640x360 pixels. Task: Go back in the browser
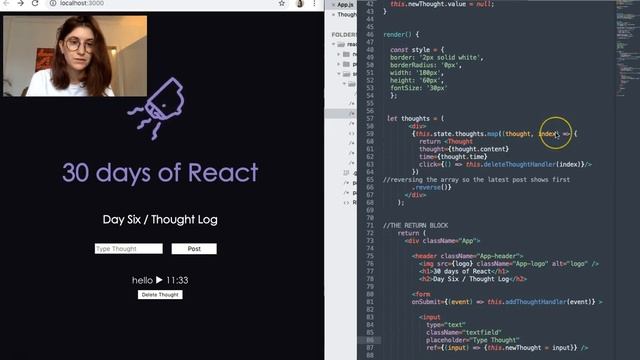(x=6, y=3)
